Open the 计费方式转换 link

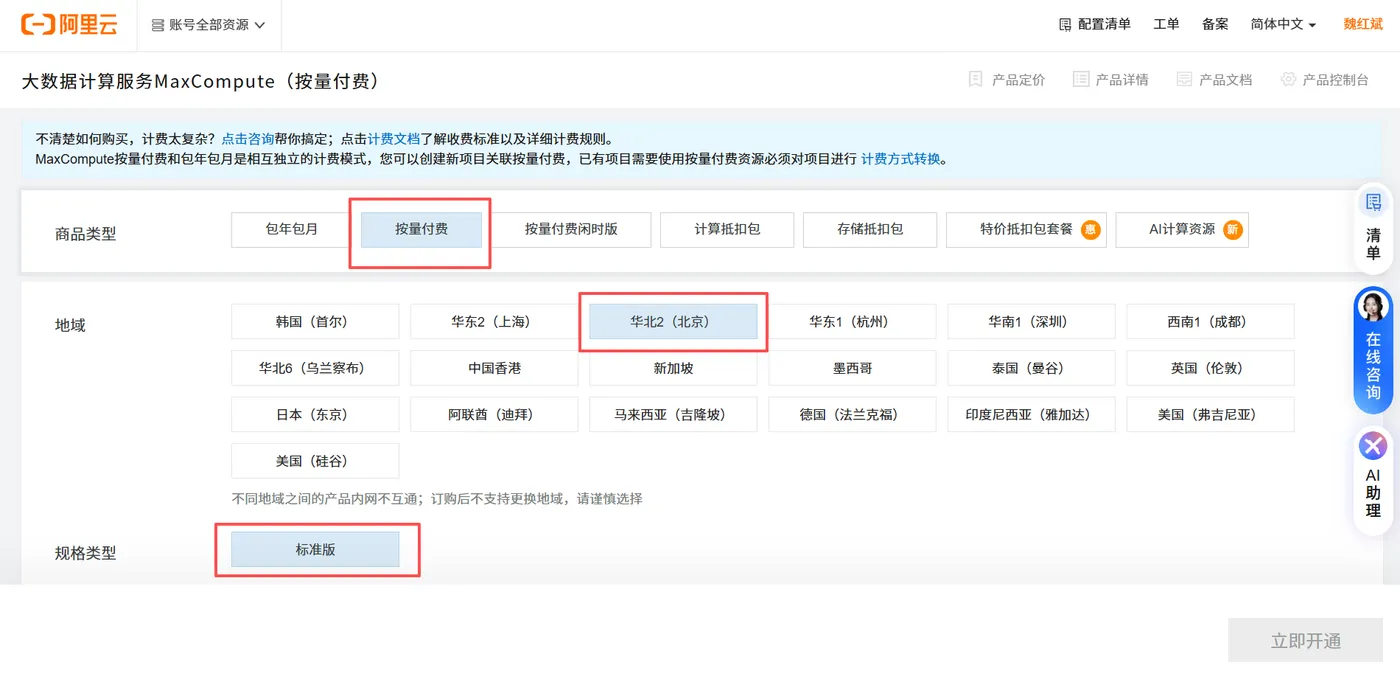(901, 159)
